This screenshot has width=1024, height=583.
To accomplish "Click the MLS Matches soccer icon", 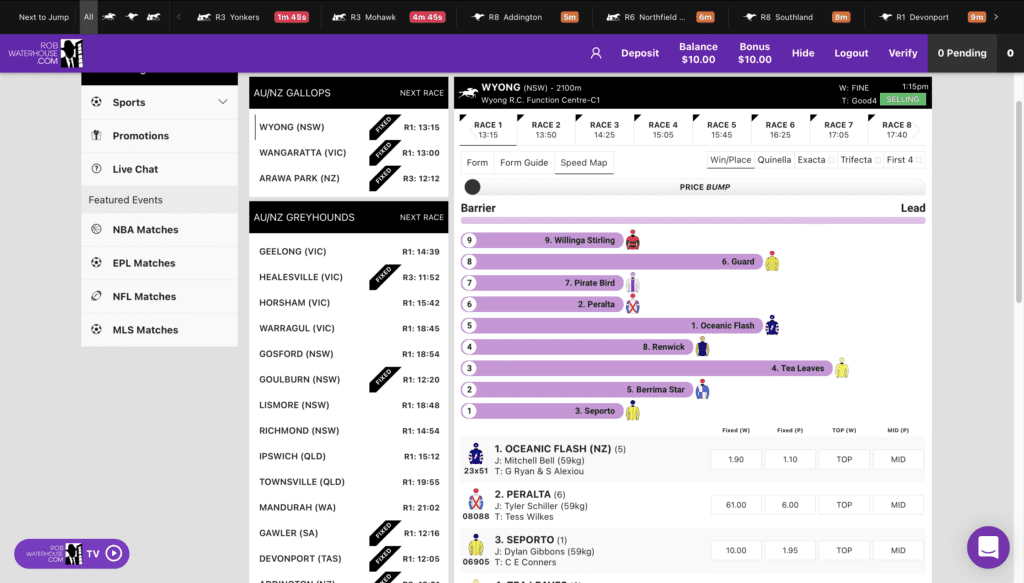I will [97, 330].
